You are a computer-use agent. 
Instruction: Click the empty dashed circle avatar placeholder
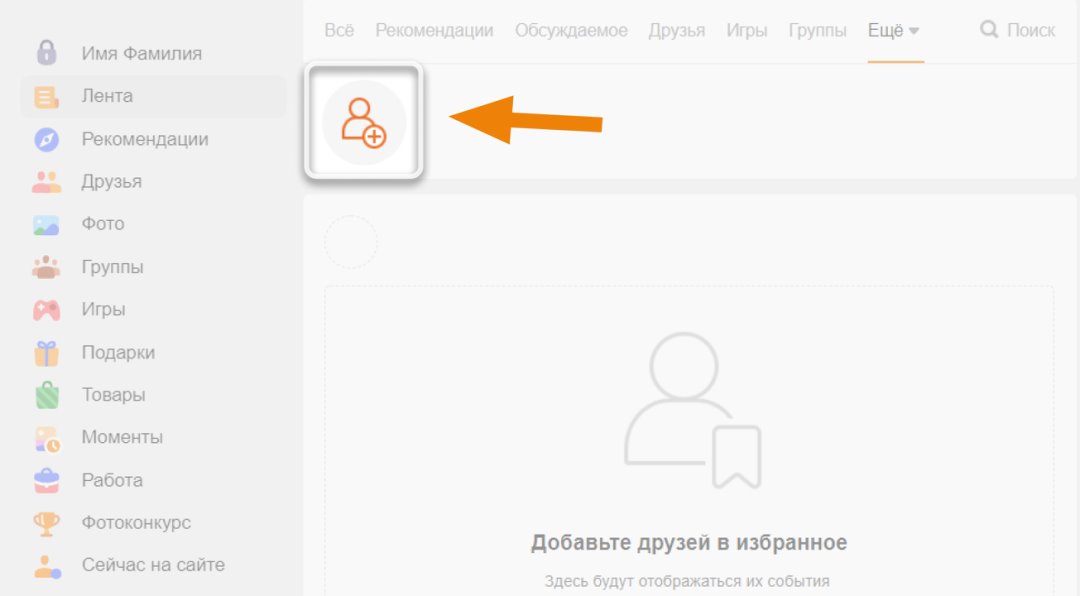351,242
